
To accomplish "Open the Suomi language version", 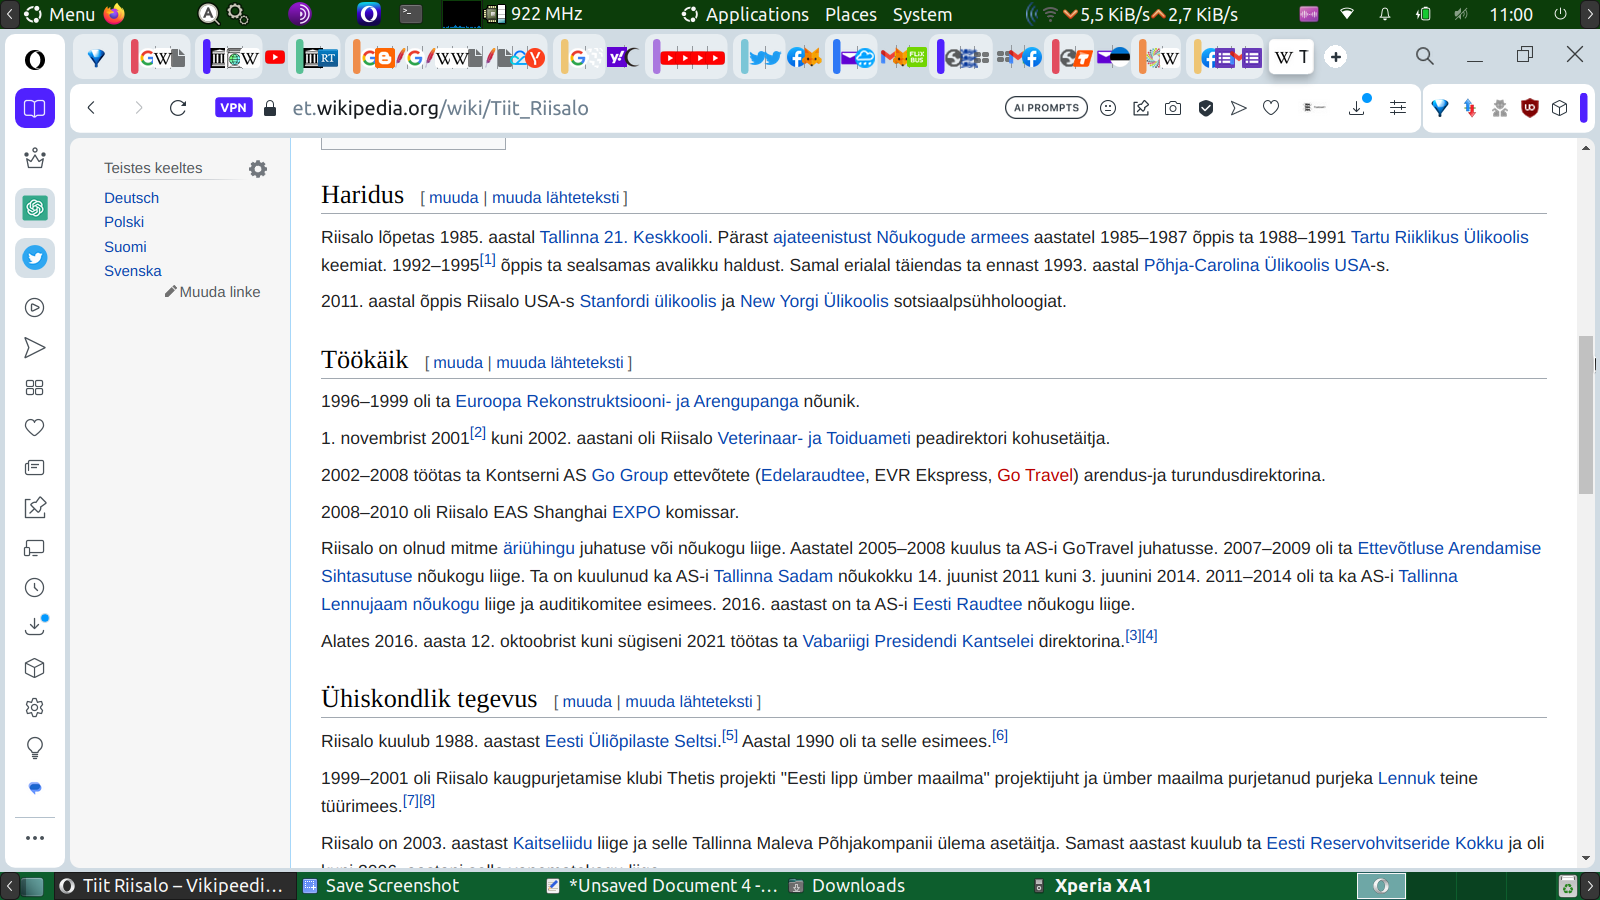I will tap(125, 247).
